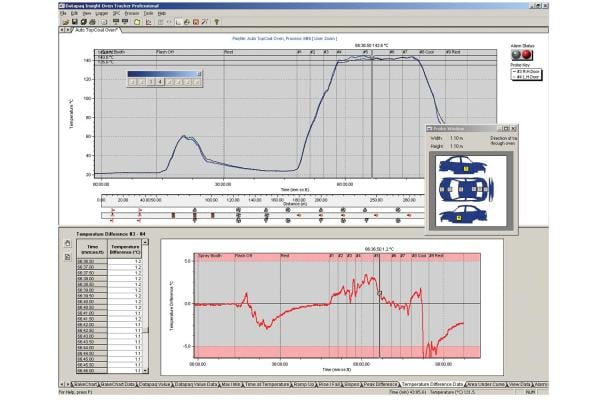
Task: Click the top-view car diagram in Probe Window
Action: tap(466, 187)
